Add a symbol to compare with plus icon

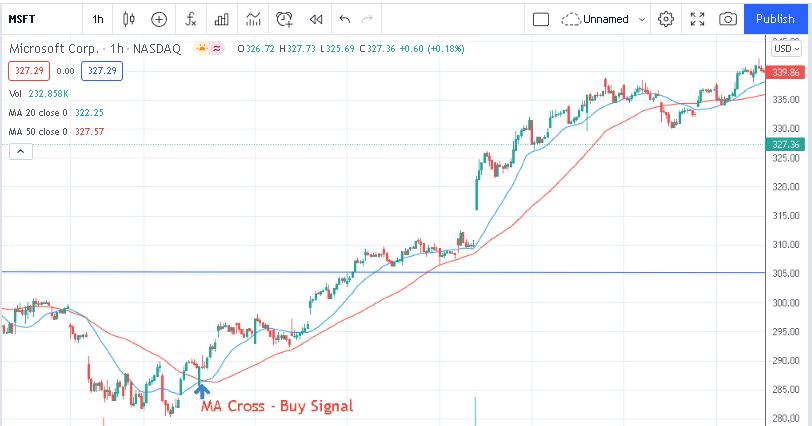159,19
